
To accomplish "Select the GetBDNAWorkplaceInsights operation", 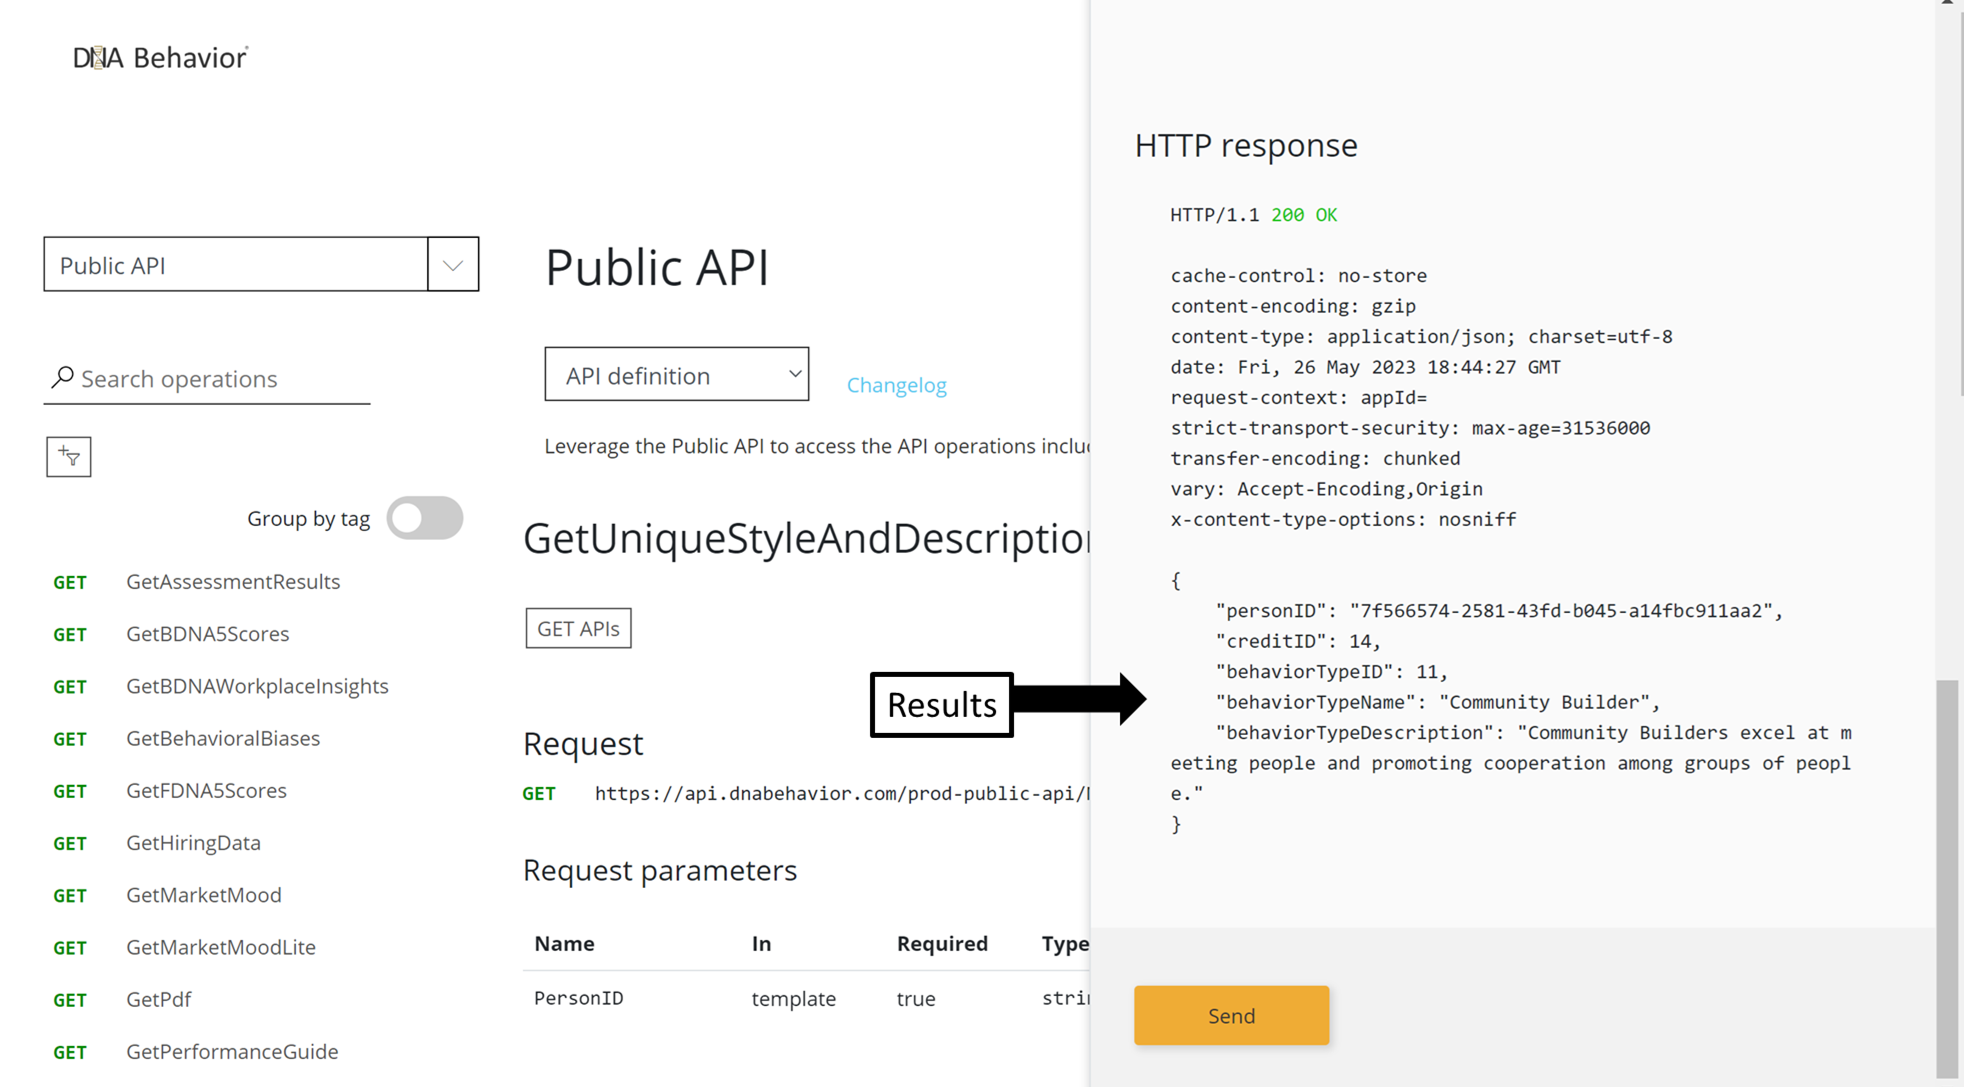I will click(x=257, y=686).
